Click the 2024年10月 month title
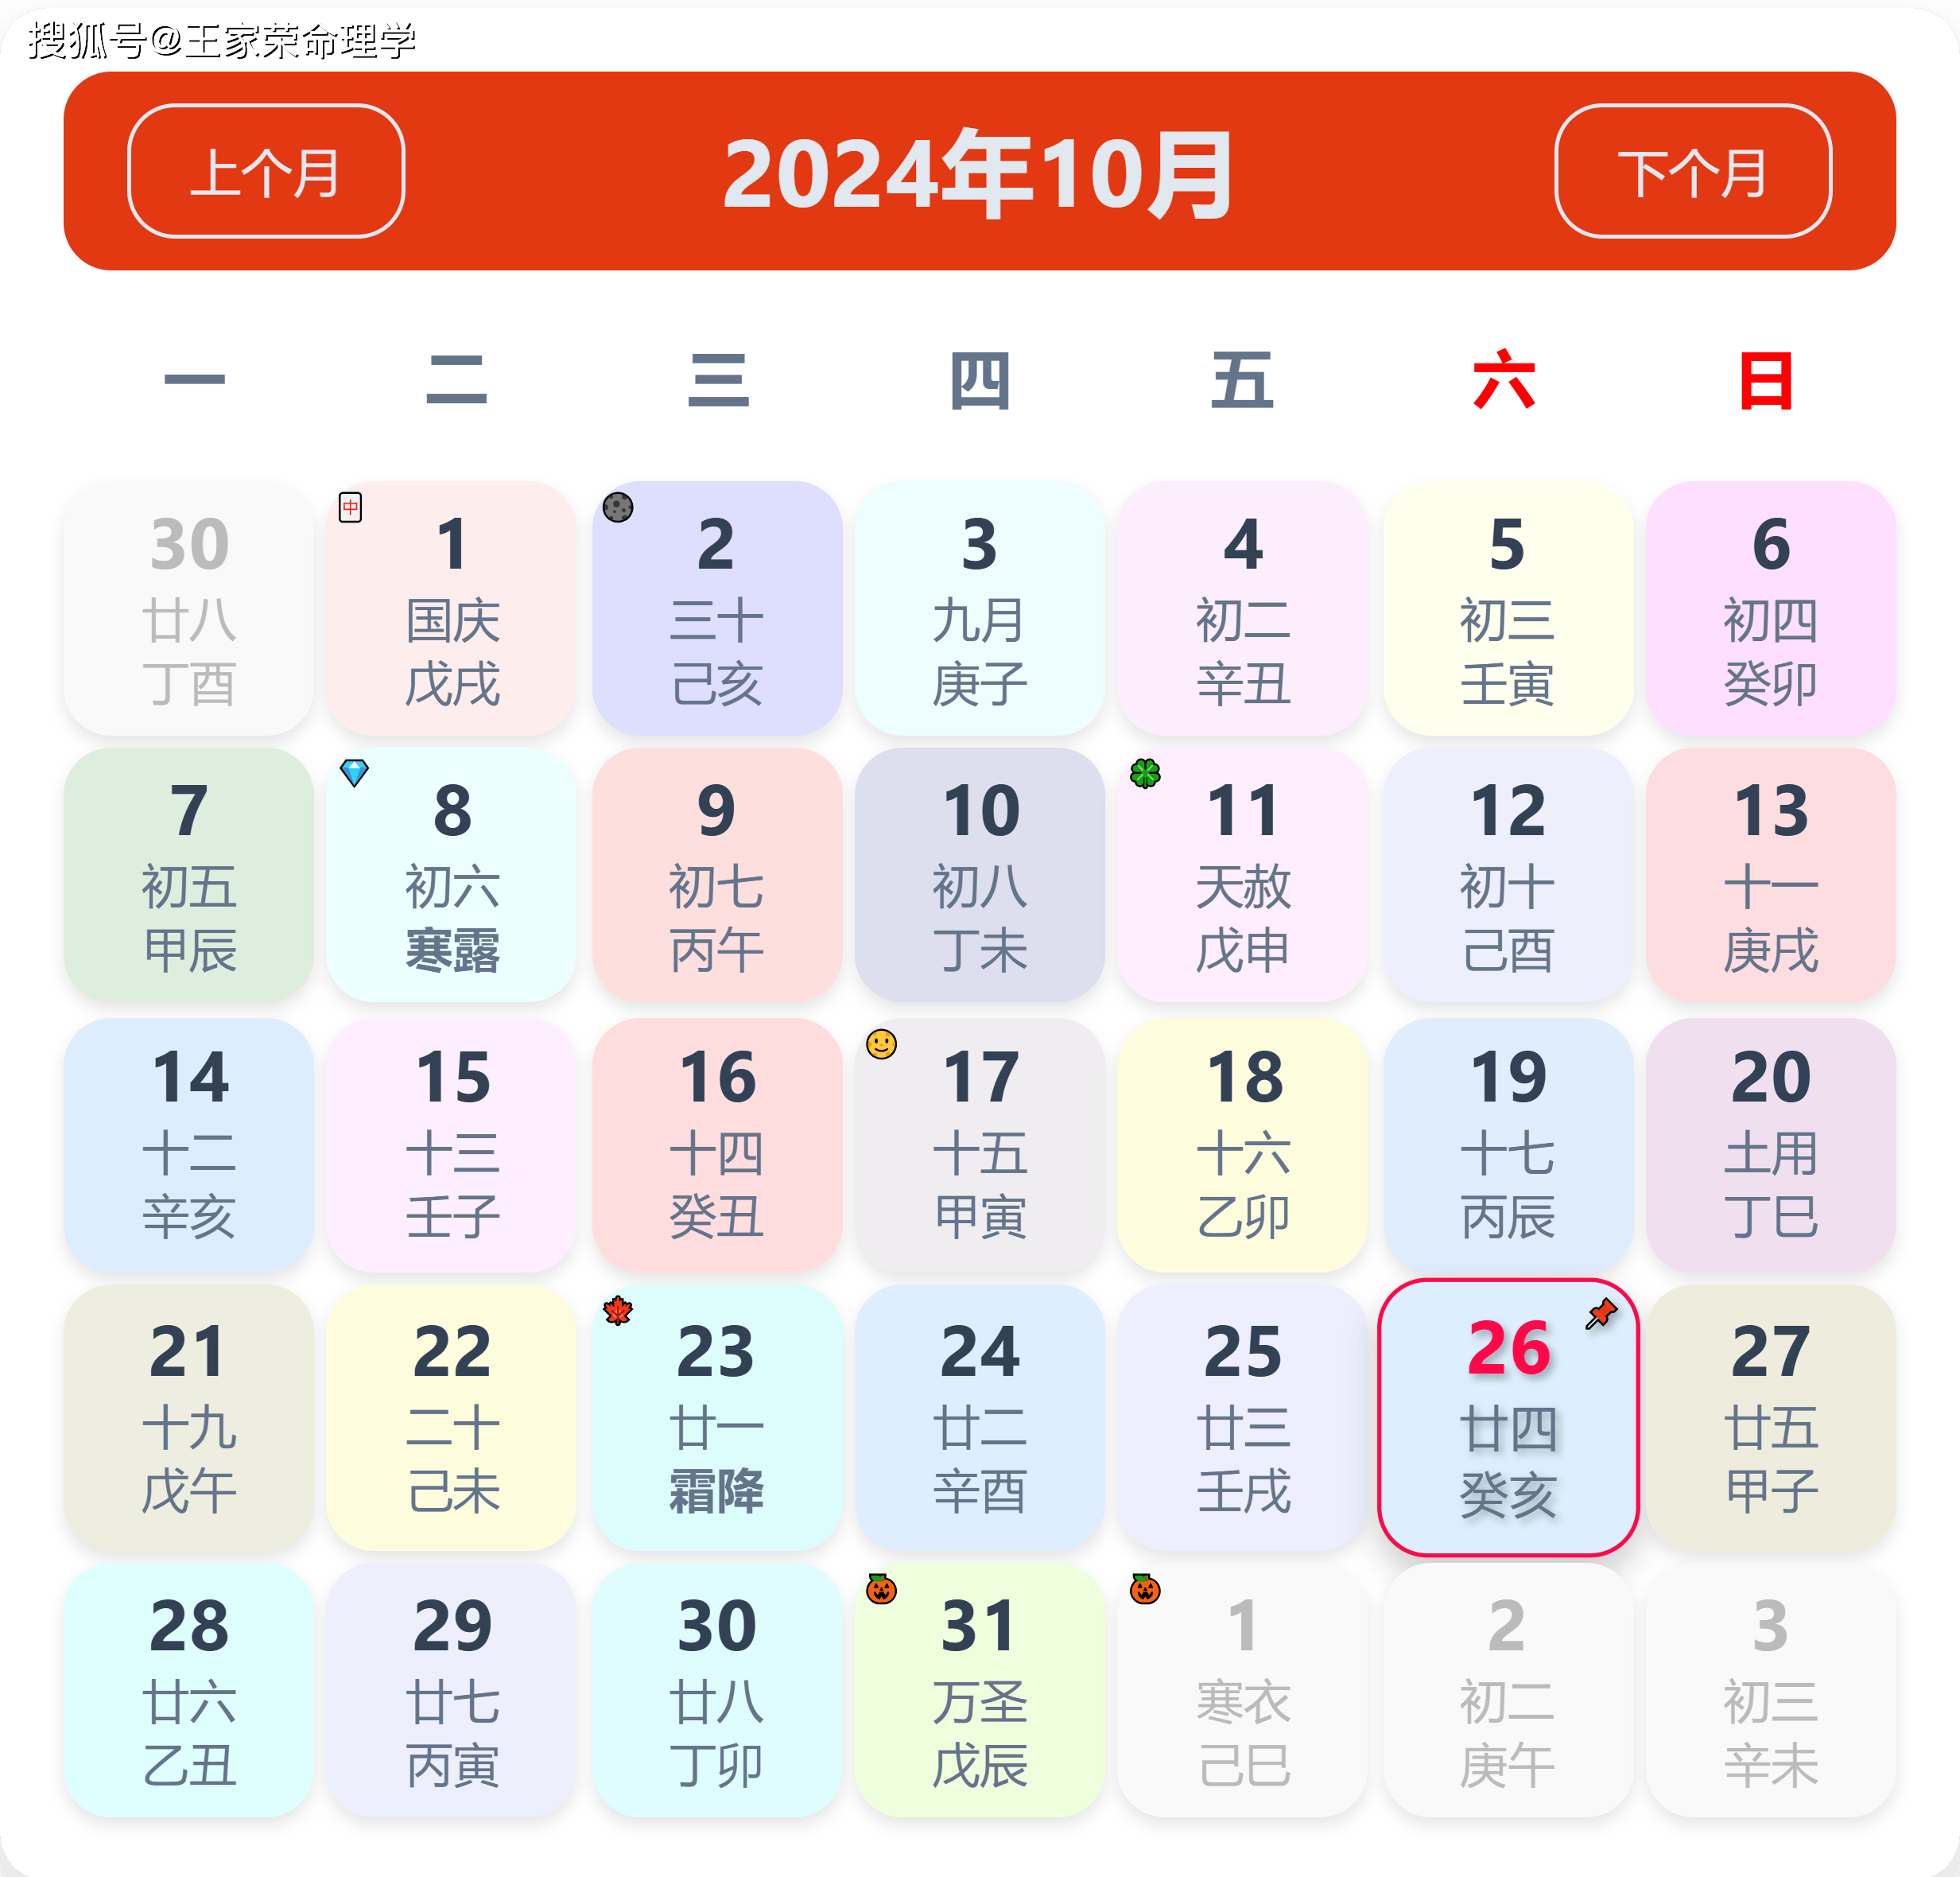The height and width of the screenshot is (1877, 1960). tap(979, 174)
